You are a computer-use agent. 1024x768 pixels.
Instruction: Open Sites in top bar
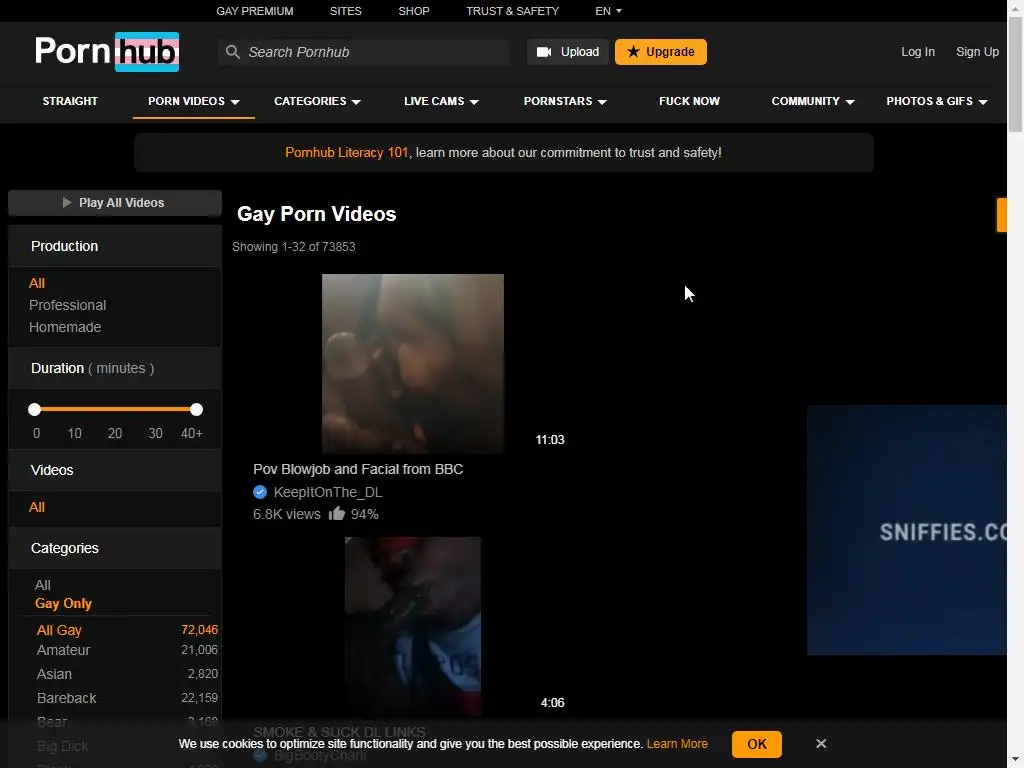[x=345, y=11]
